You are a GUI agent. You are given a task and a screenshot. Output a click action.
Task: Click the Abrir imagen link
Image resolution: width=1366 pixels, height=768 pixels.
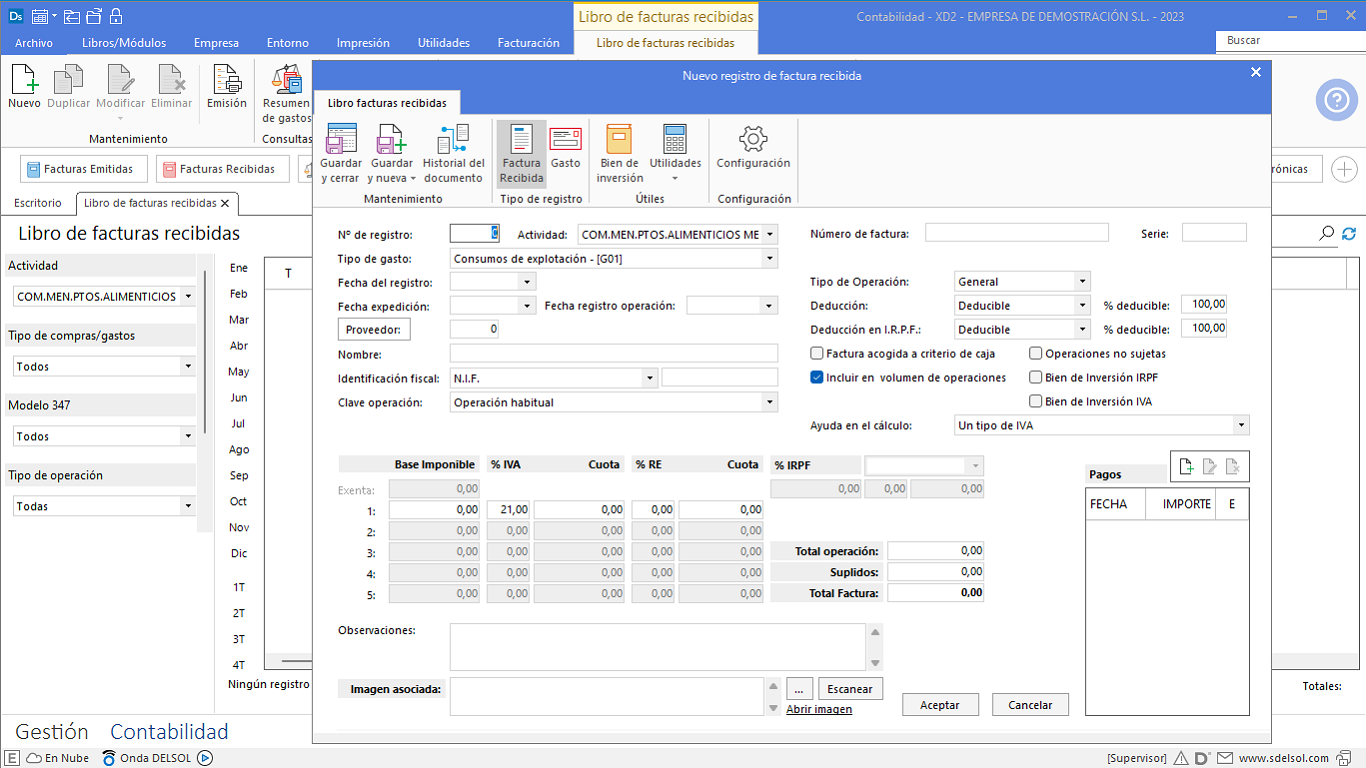click(x=819, y=709)
